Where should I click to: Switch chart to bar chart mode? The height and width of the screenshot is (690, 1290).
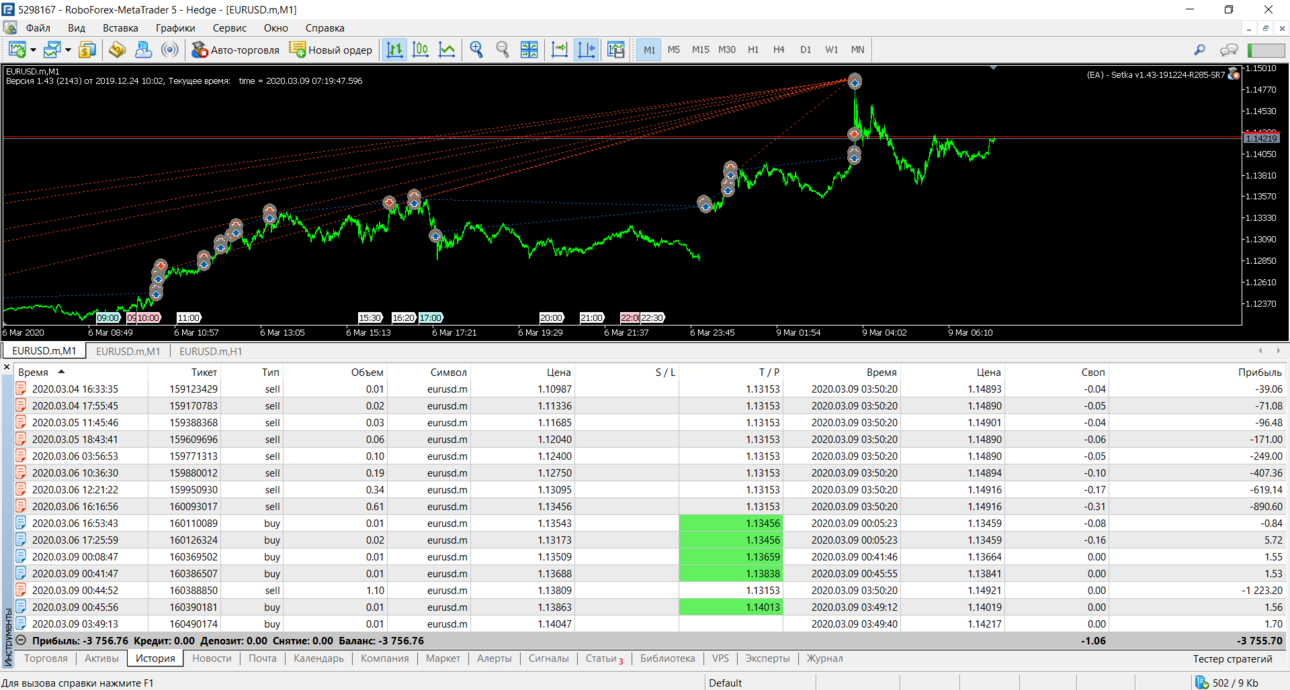[395, 49]
